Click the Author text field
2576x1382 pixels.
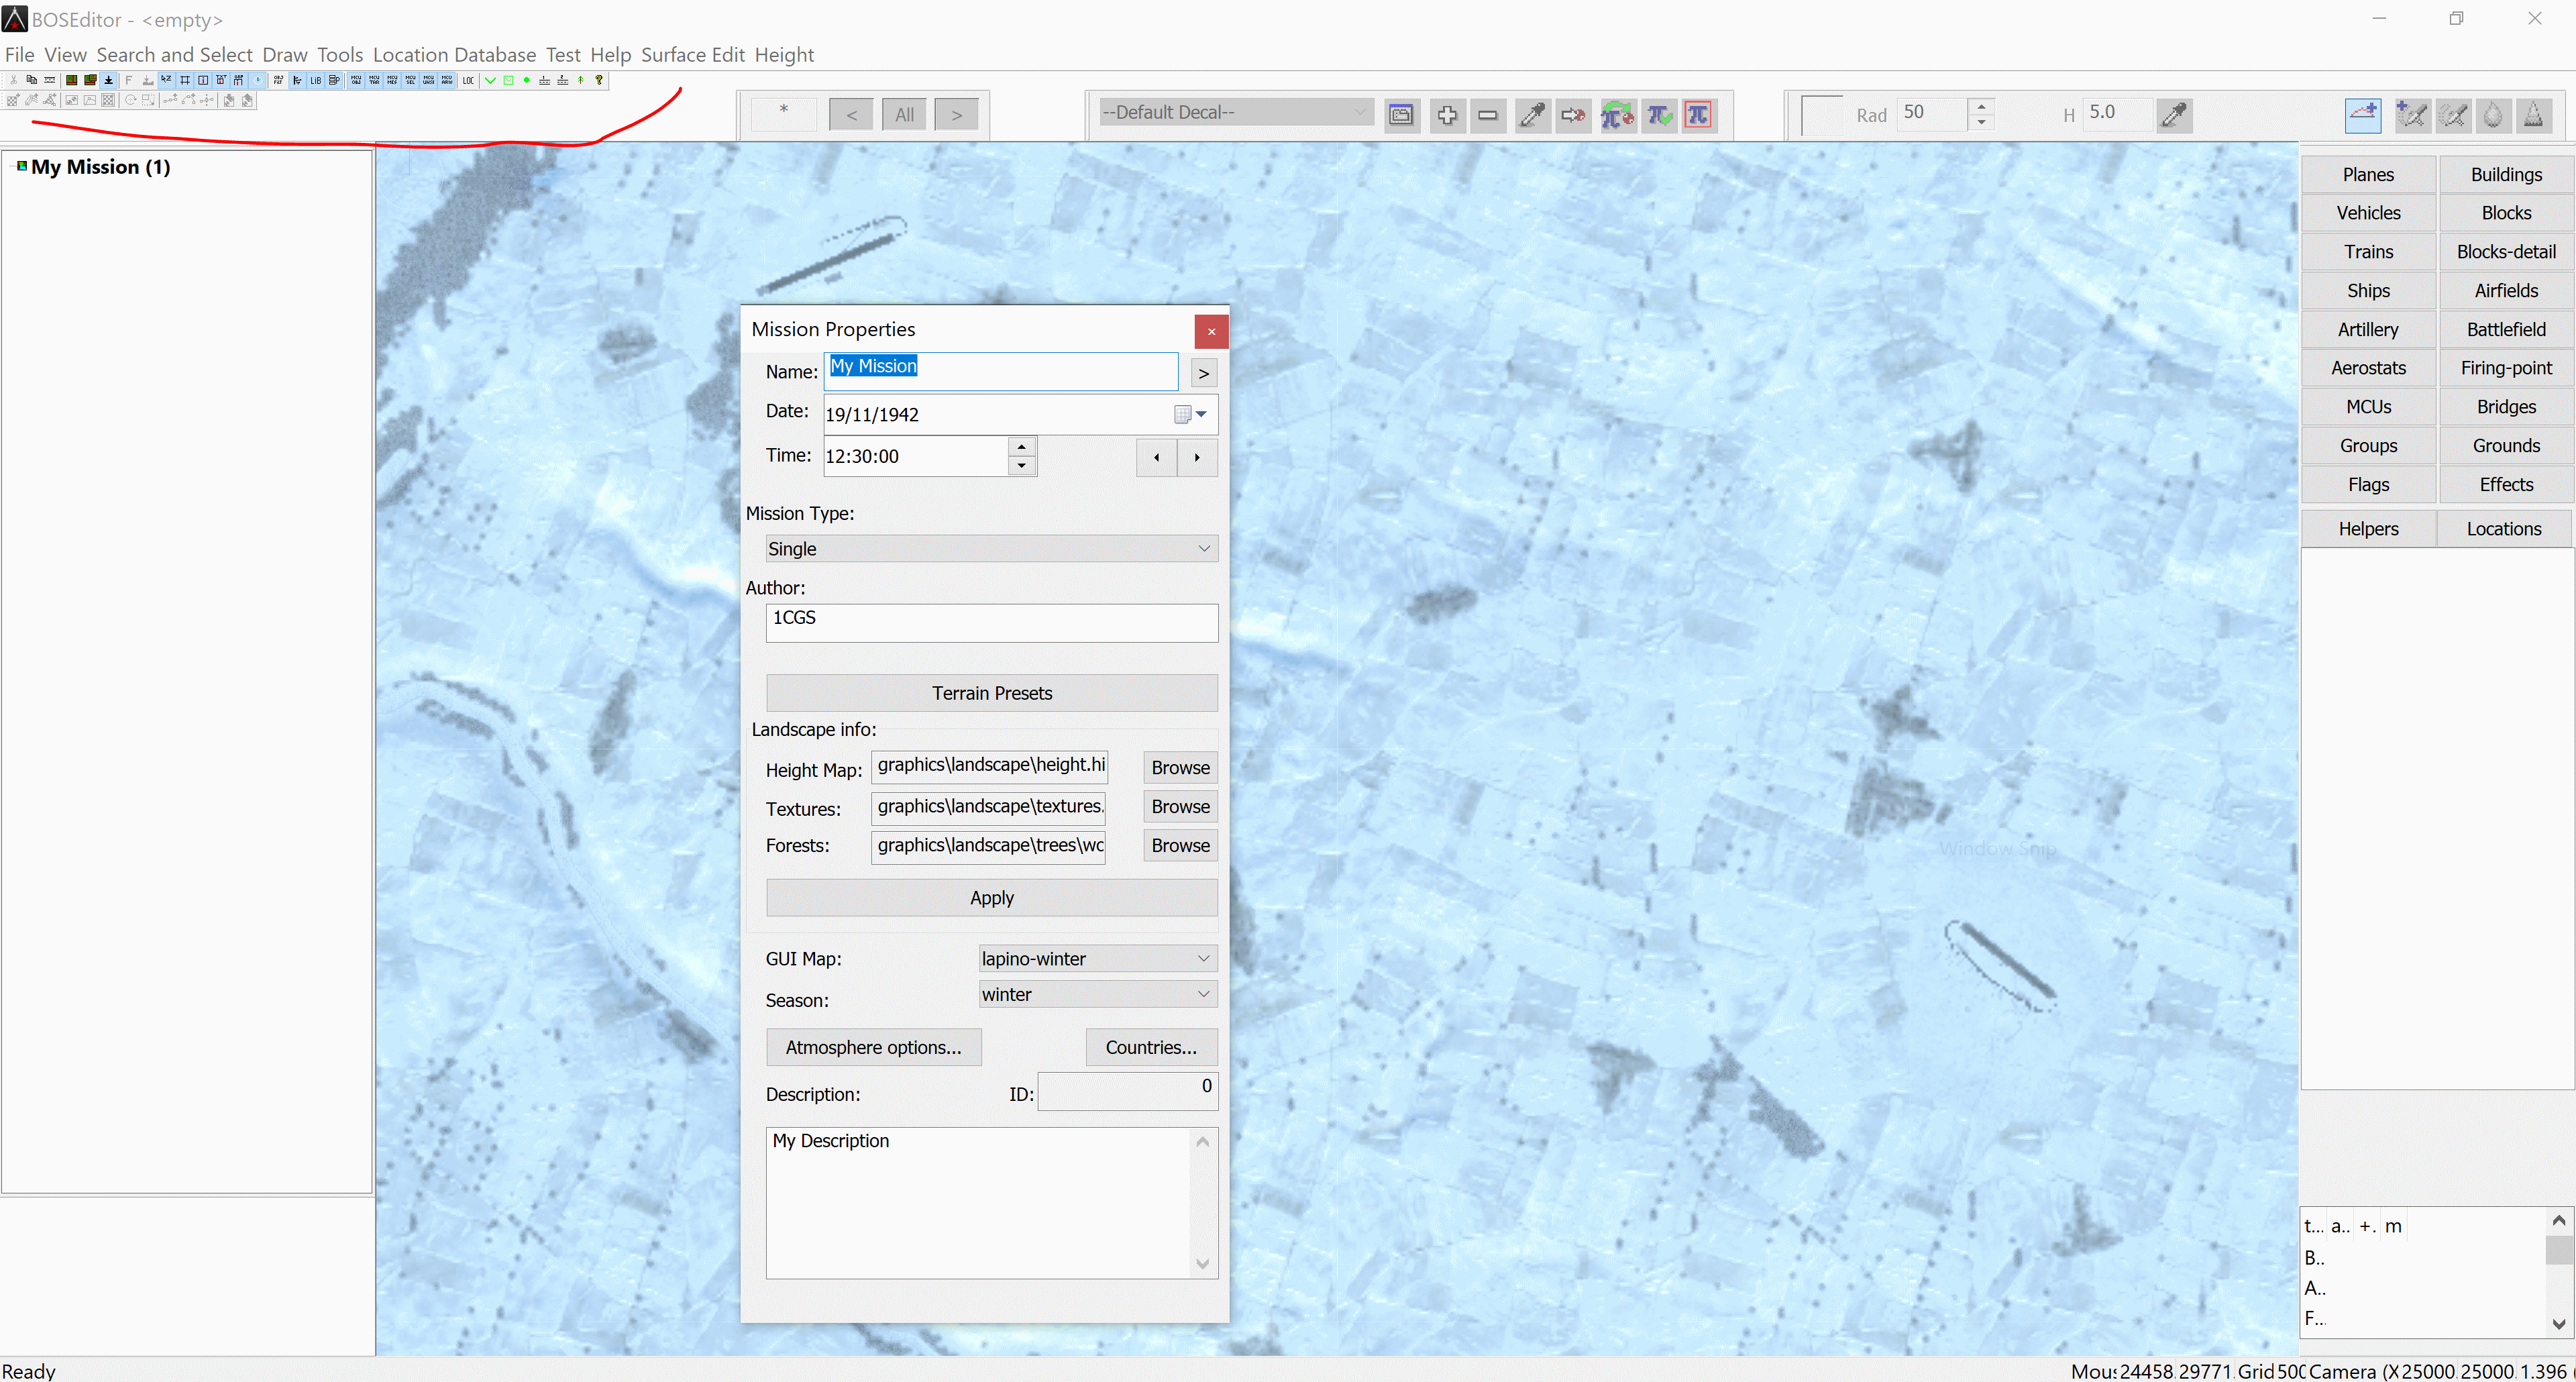coord(990,622)
